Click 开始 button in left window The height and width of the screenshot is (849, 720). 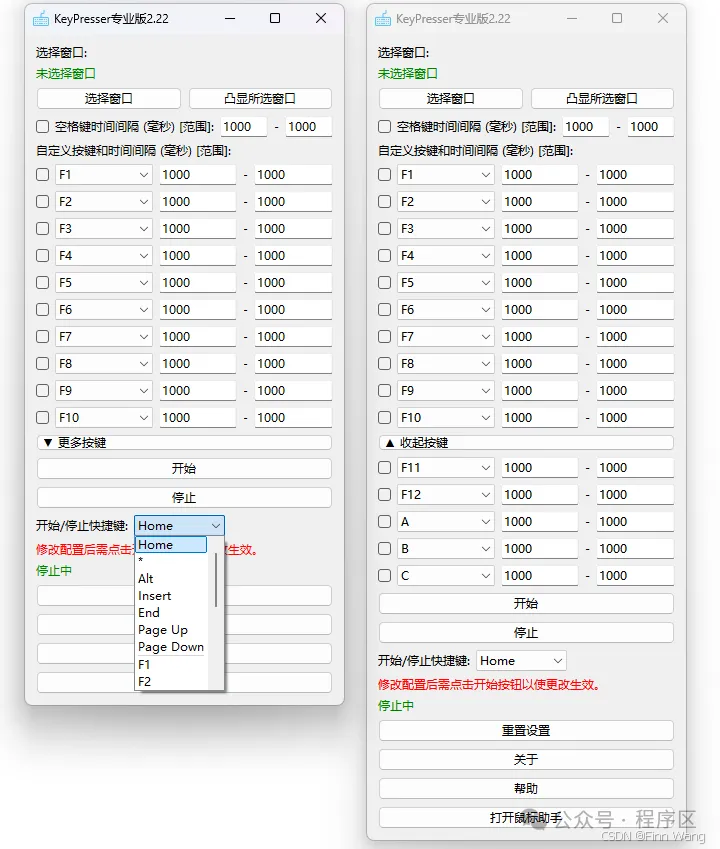(x=184, y=468)
